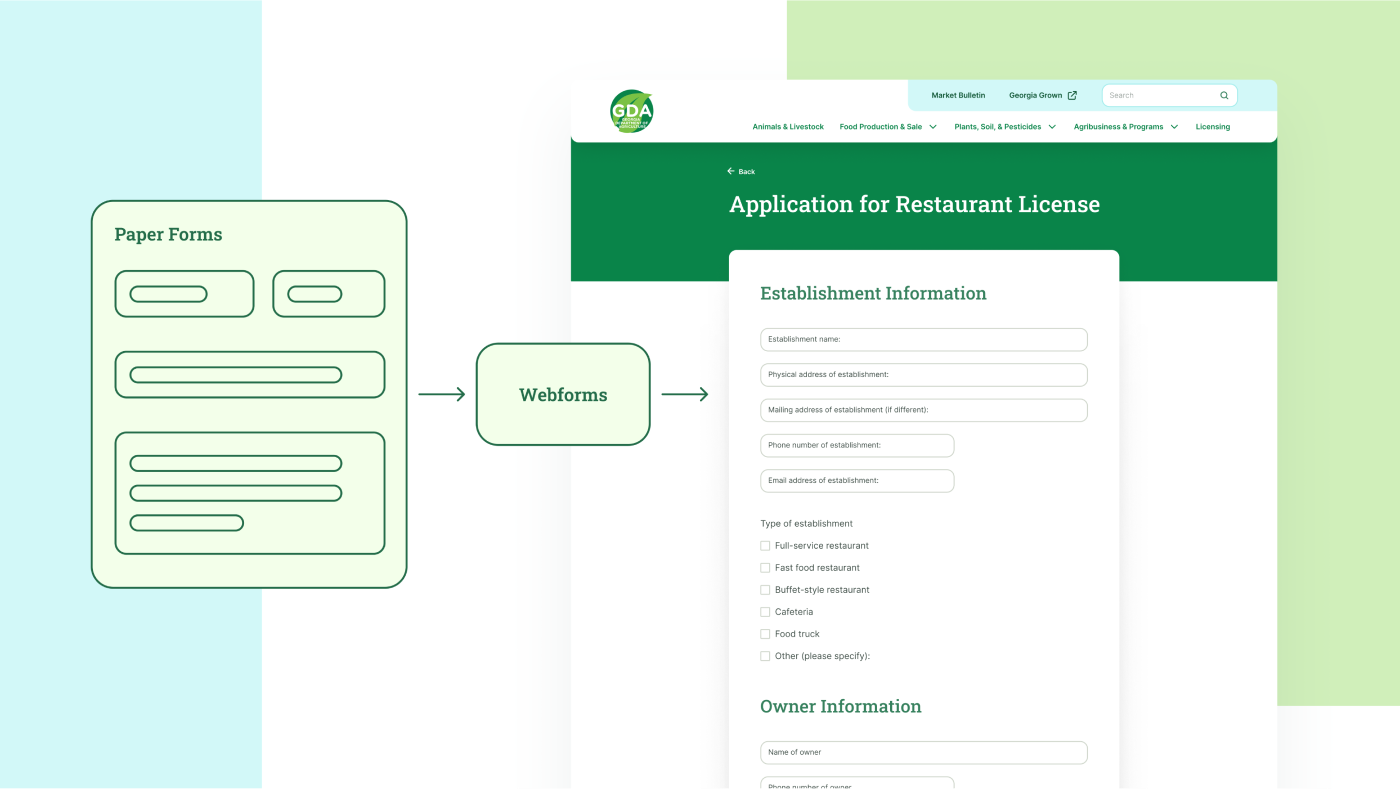This screenshot has width=1400, height=789.
Task: Click the Name of owner field
Action: pyautogui.click(x=923, y=752)
